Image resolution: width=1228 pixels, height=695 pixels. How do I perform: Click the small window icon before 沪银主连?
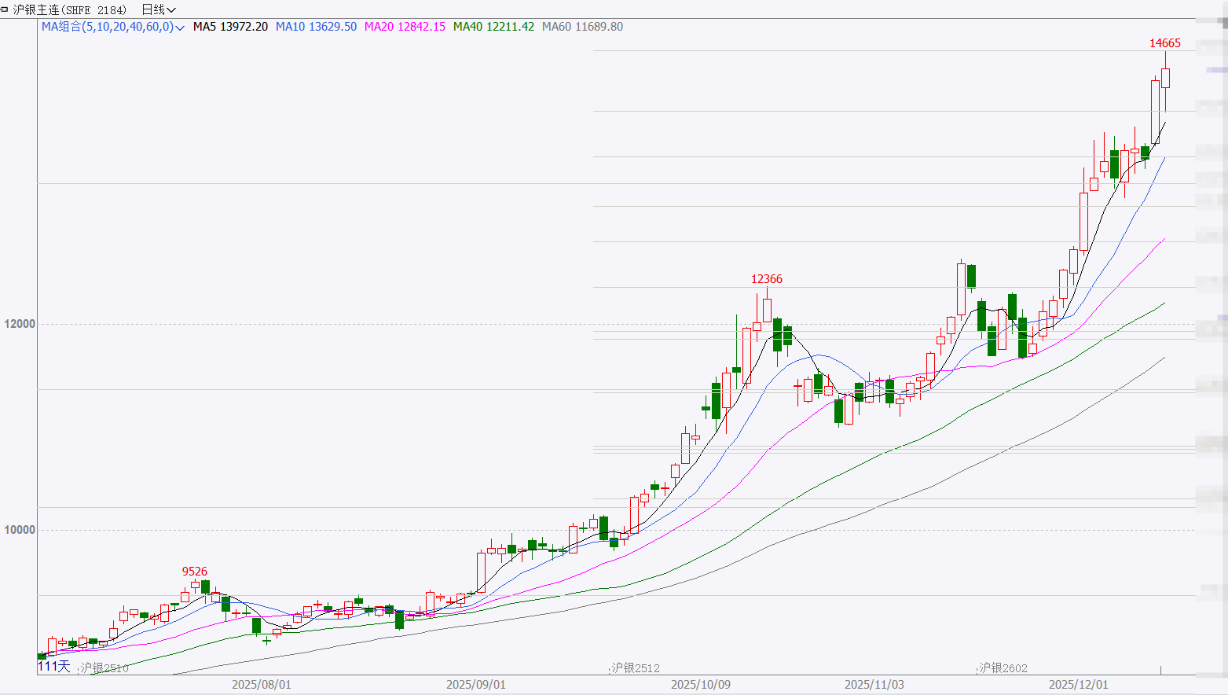[6, 9]
